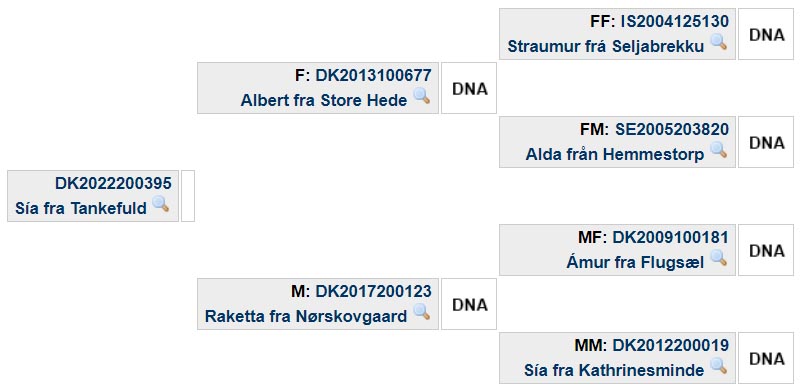
Task: Click the DNA box for Straumur frá Seljabrekku
Action: pos(766,34)
